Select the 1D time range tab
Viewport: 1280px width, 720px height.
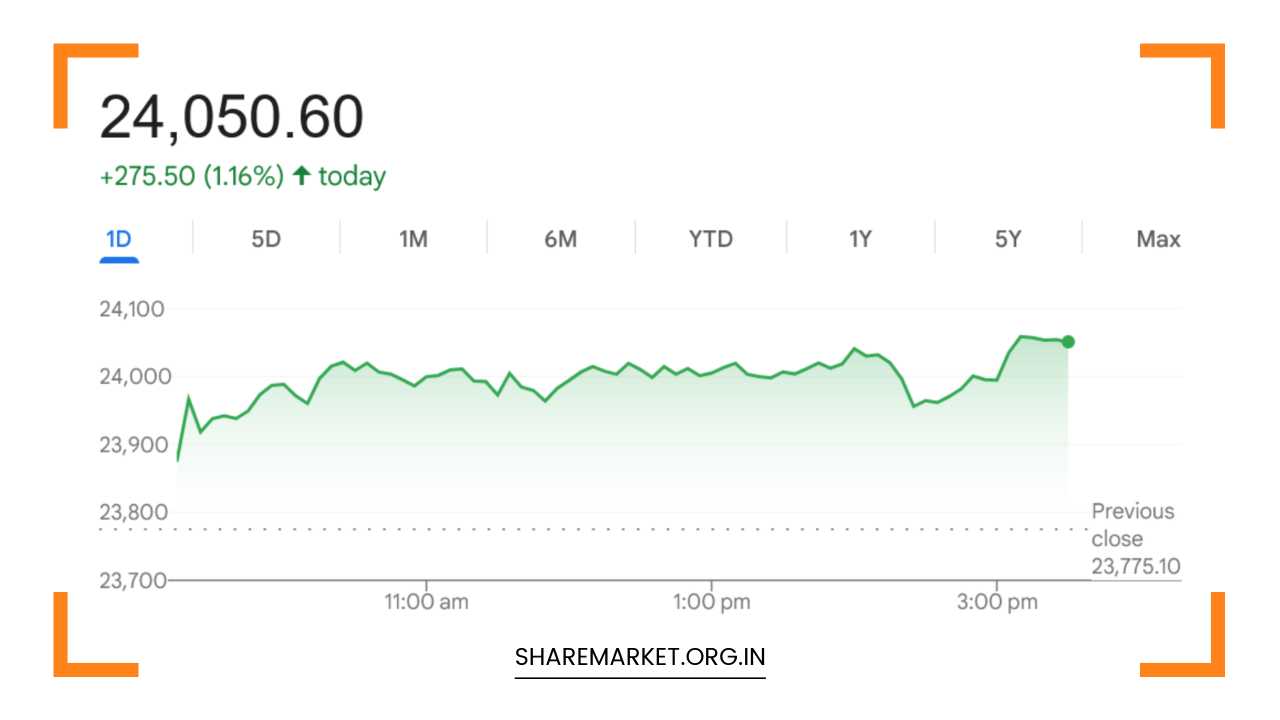tap(119, 239)
